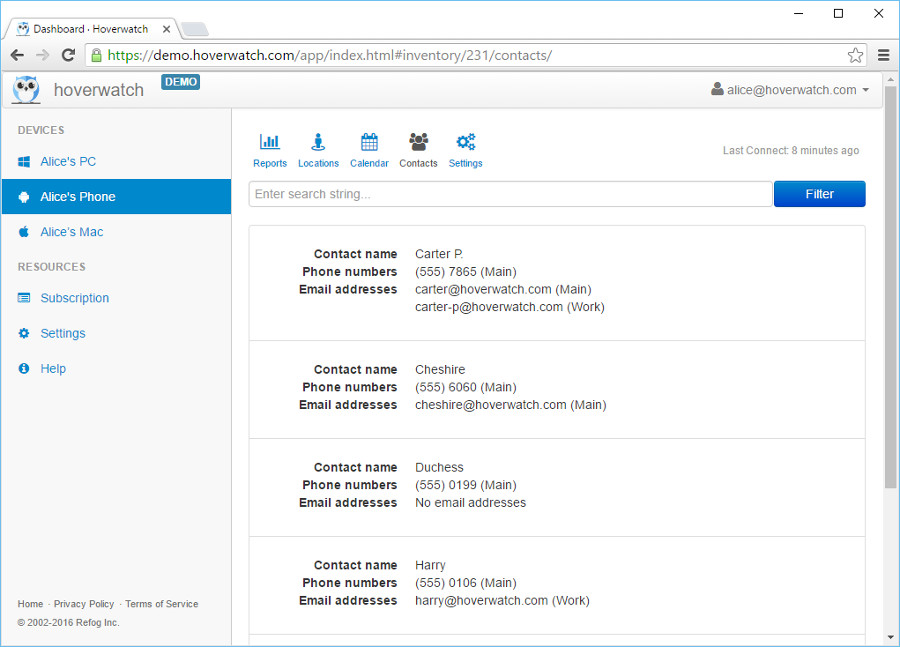Open Subscription in sidebar resources

(x=74, y=298)
